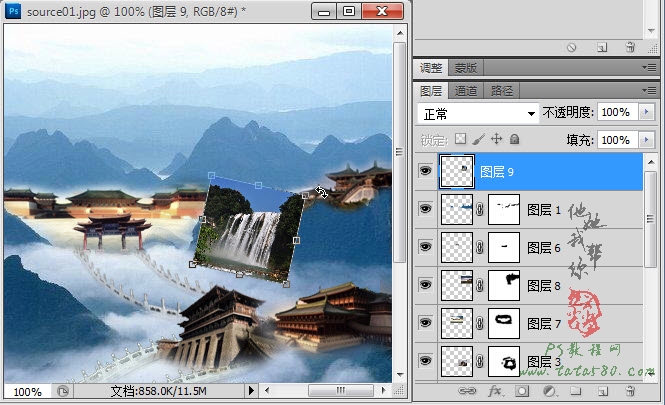Click the mask link chain icon on 图层 7

pos(480,324)
